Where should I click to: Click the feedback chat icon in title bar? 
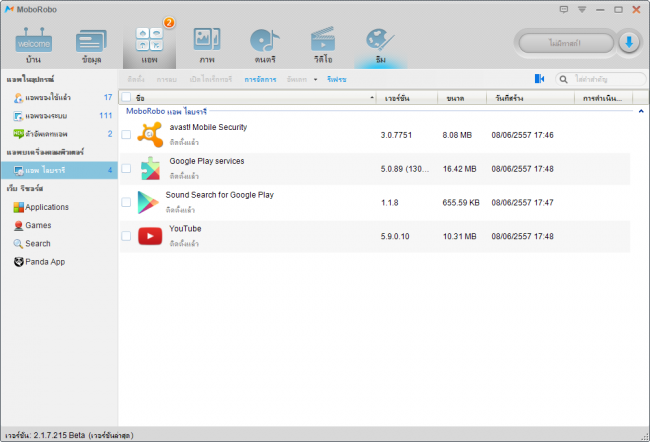click(x=564, y=9)
